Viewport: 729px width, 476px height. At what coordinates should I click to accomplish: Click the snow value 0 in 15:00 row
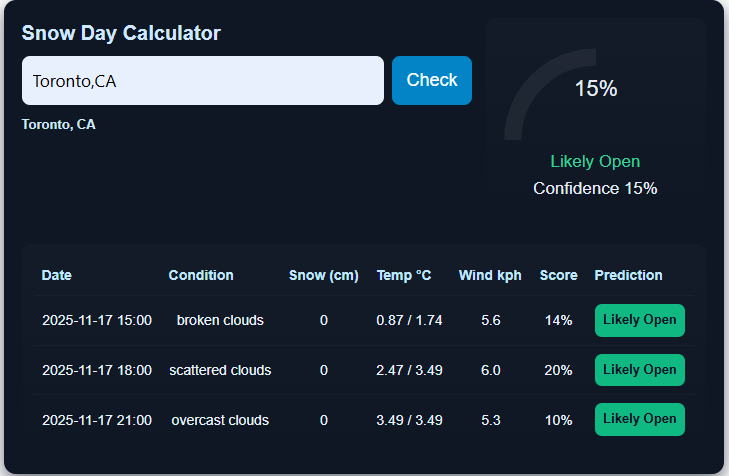324,320
